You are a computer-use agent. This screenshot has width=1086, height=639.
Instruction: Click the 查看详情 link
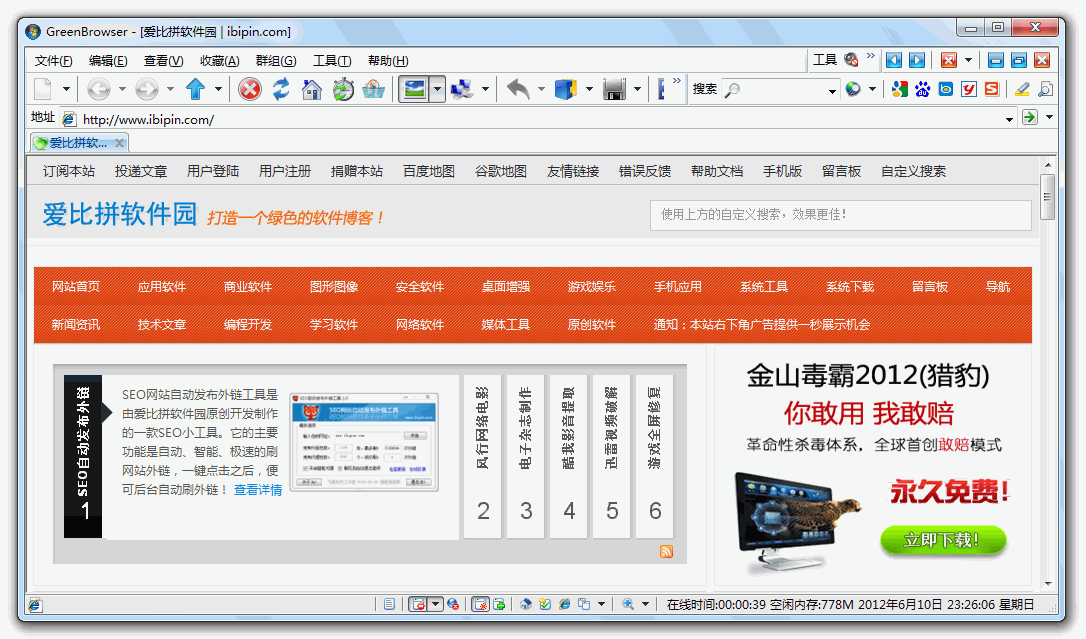tap(258, 489)
